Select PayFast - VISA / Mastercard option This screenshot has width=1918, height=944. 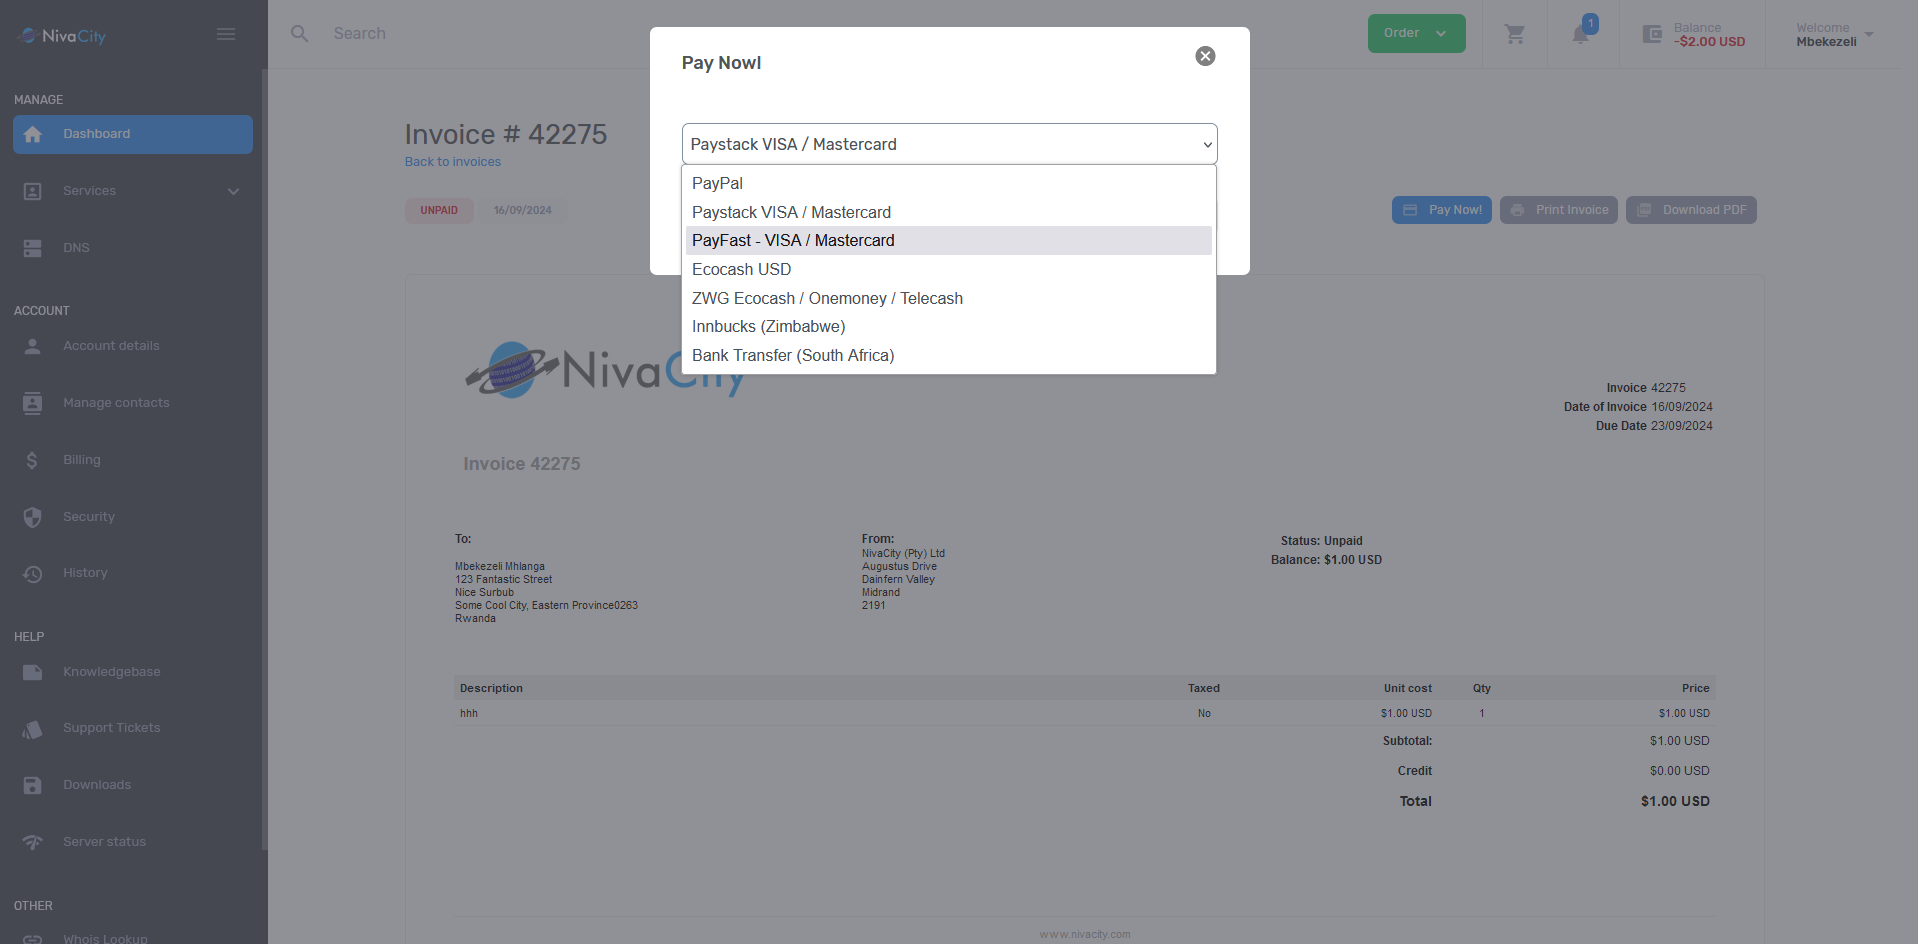(949, 241)
